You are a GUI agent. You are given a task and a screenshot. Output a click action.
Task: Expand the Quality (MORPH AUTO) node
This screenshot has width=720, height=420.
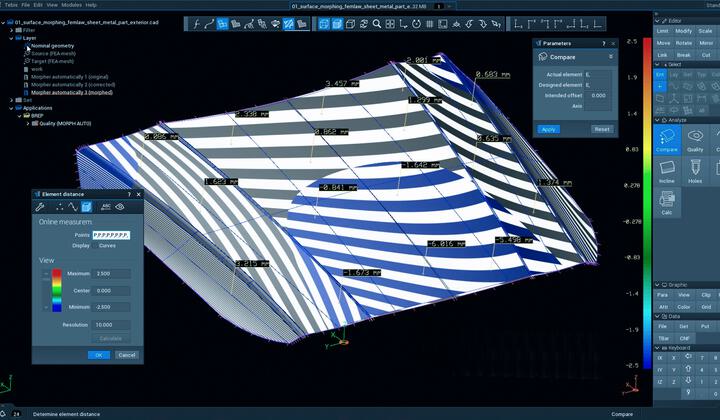[x=28, y=124]
